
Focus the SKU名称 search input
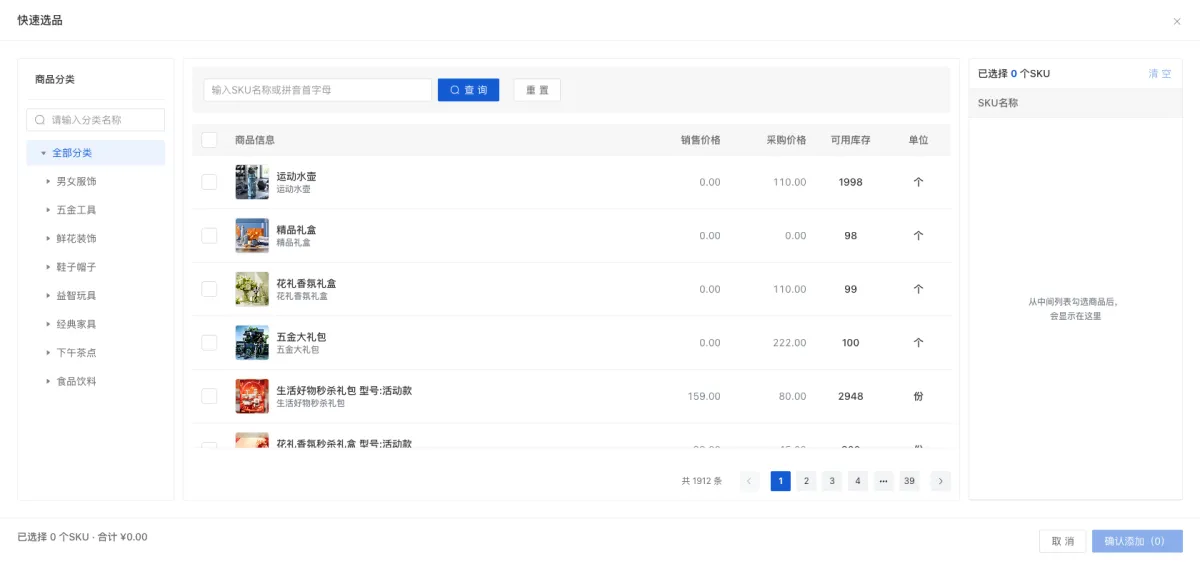pyautogui.click(x=318, y=90)
